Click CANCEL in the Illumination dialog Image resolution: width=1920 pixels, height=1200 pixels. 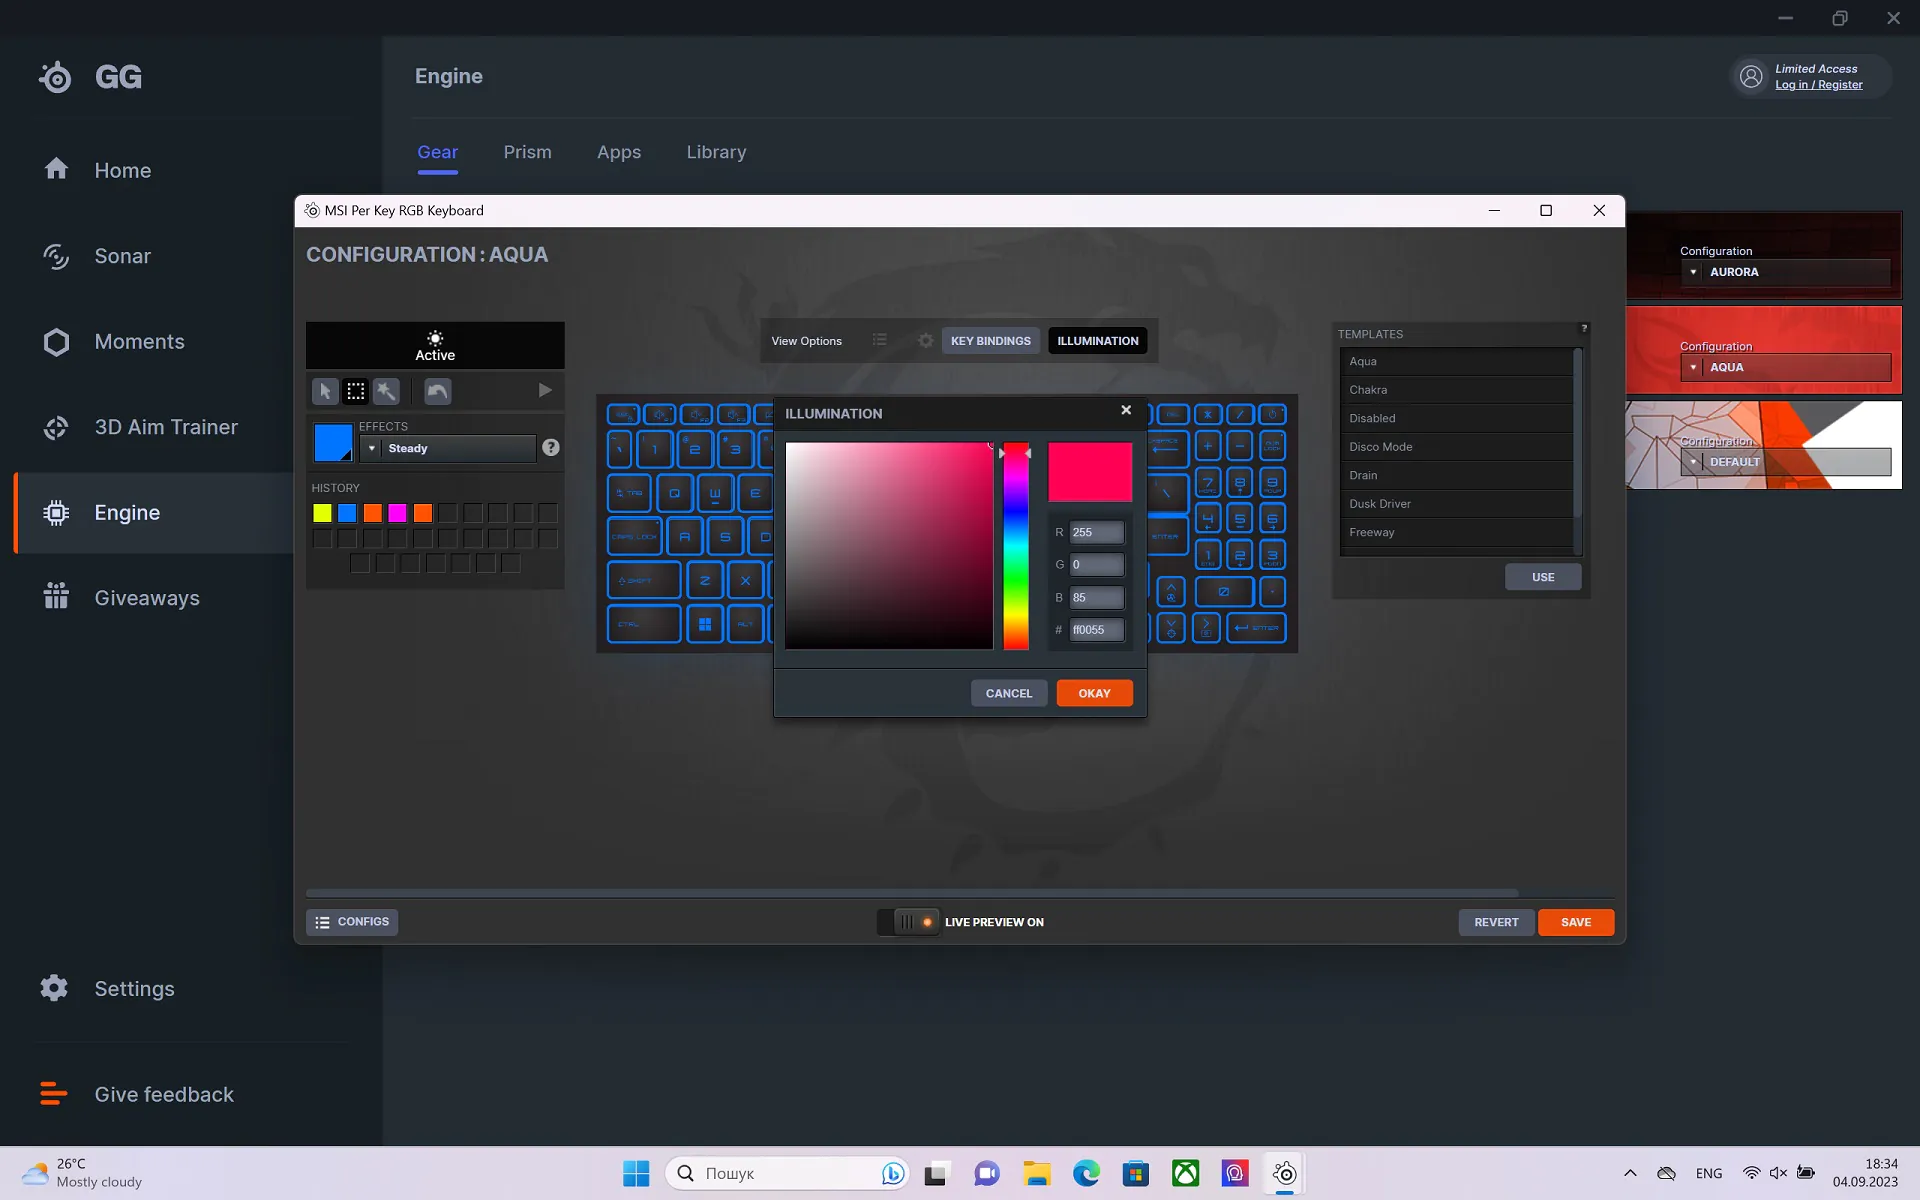pyautogui.click(x=1008, y=693)
